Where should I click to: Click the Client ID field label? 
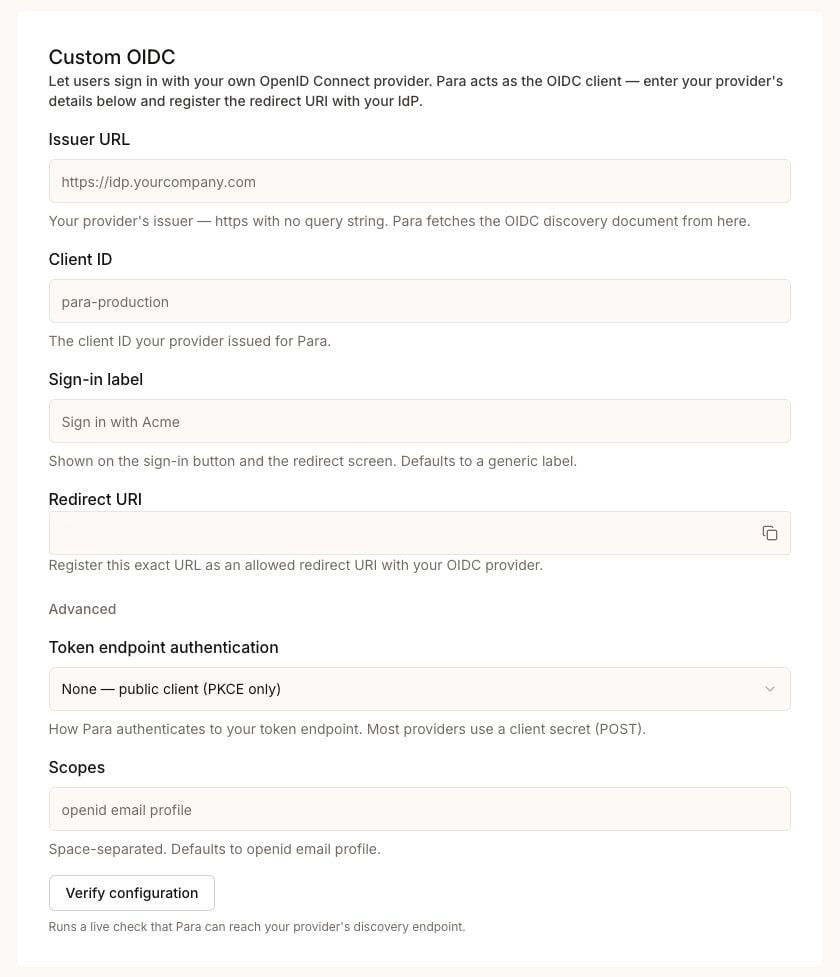tap(80, 259)
